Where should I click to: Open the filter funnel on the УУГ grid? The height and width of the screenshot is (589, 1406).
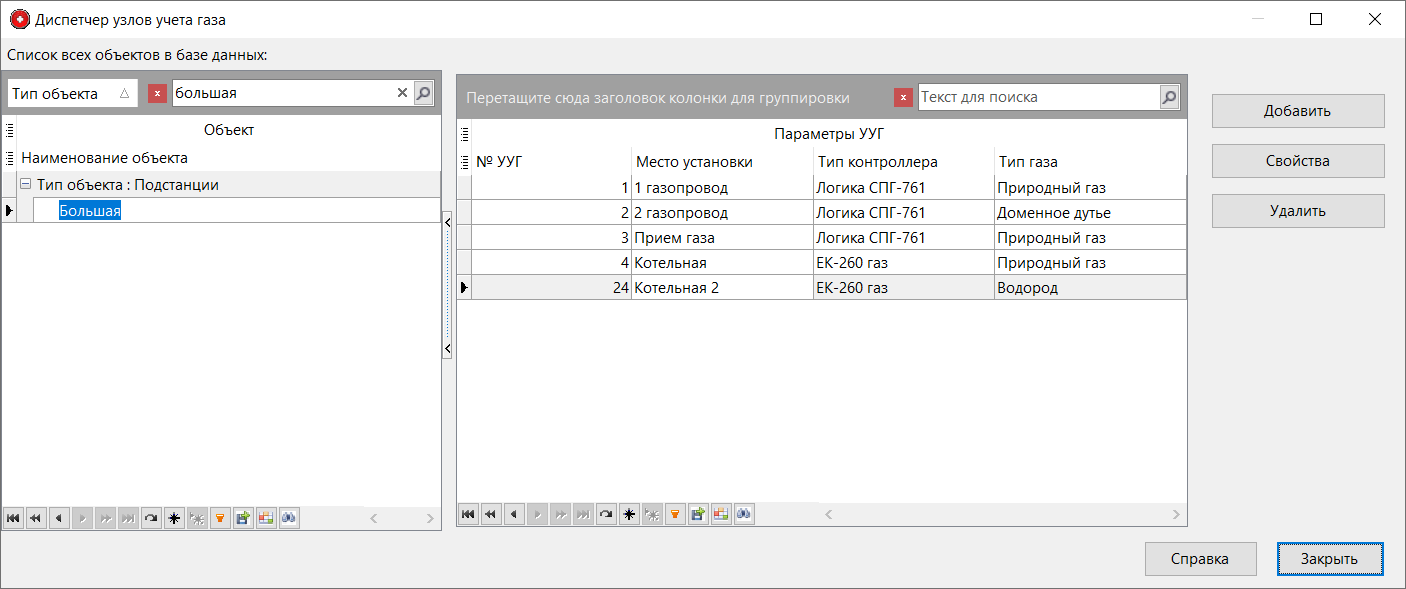tap(675, 513)
